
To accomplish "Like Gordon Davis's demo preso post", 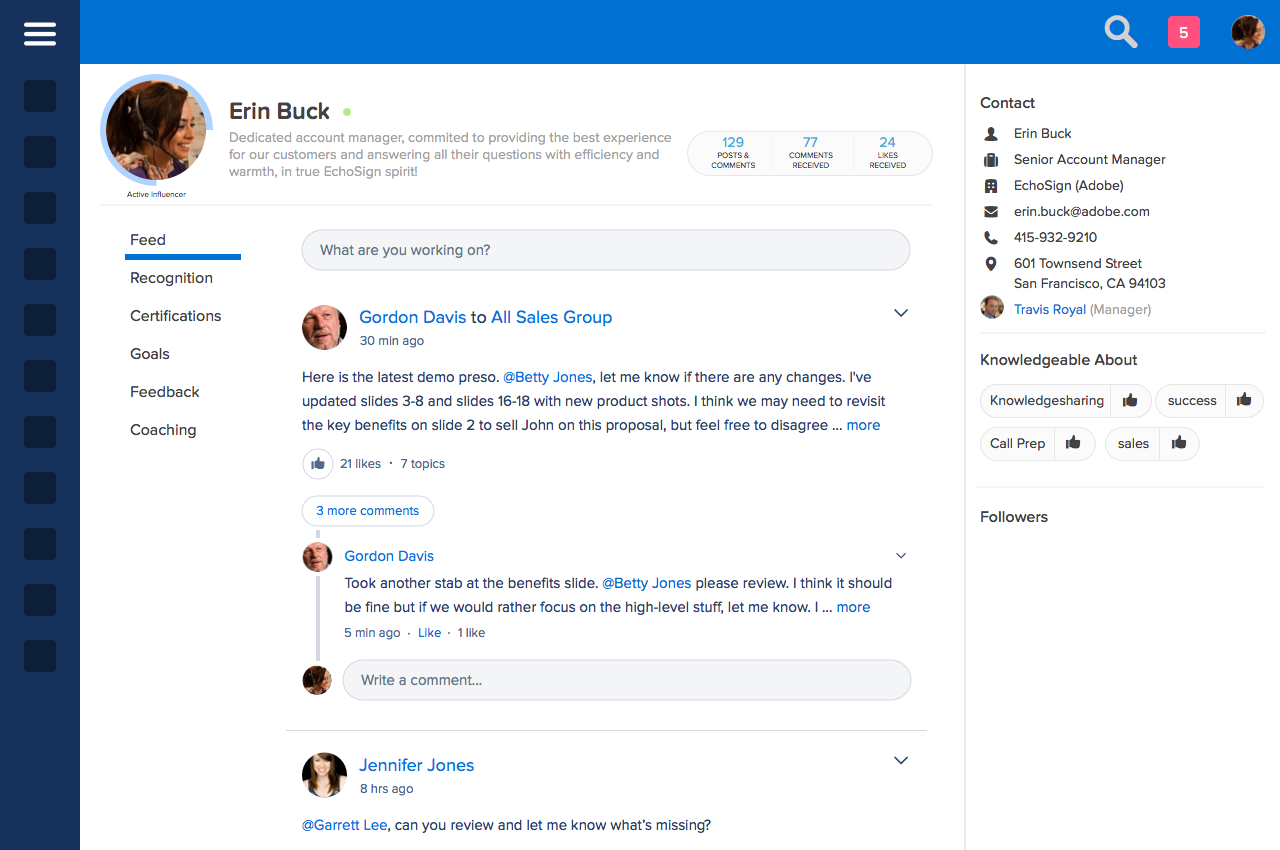I will 318,464.
